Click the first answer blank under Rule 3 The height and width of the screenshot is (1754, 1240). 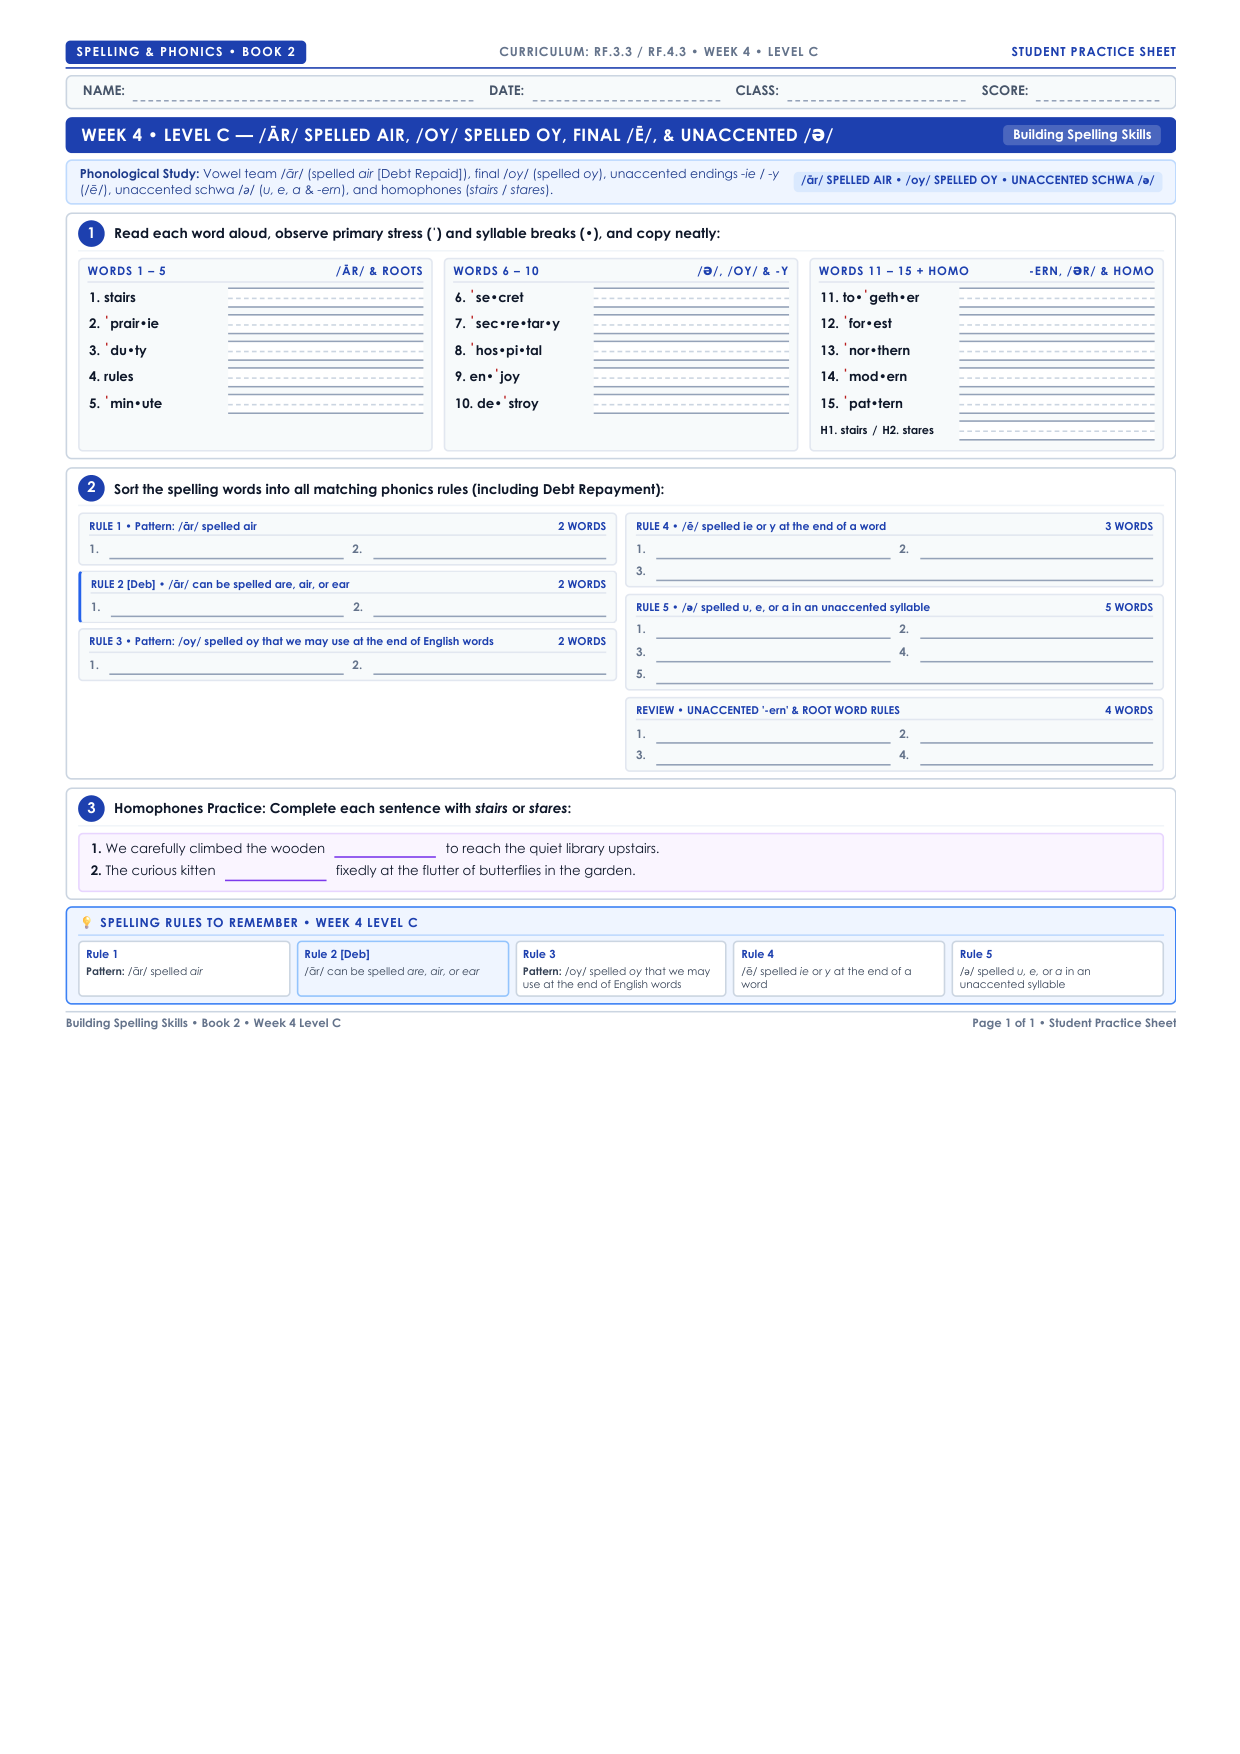pyautogui.click(x=226, y=666)
